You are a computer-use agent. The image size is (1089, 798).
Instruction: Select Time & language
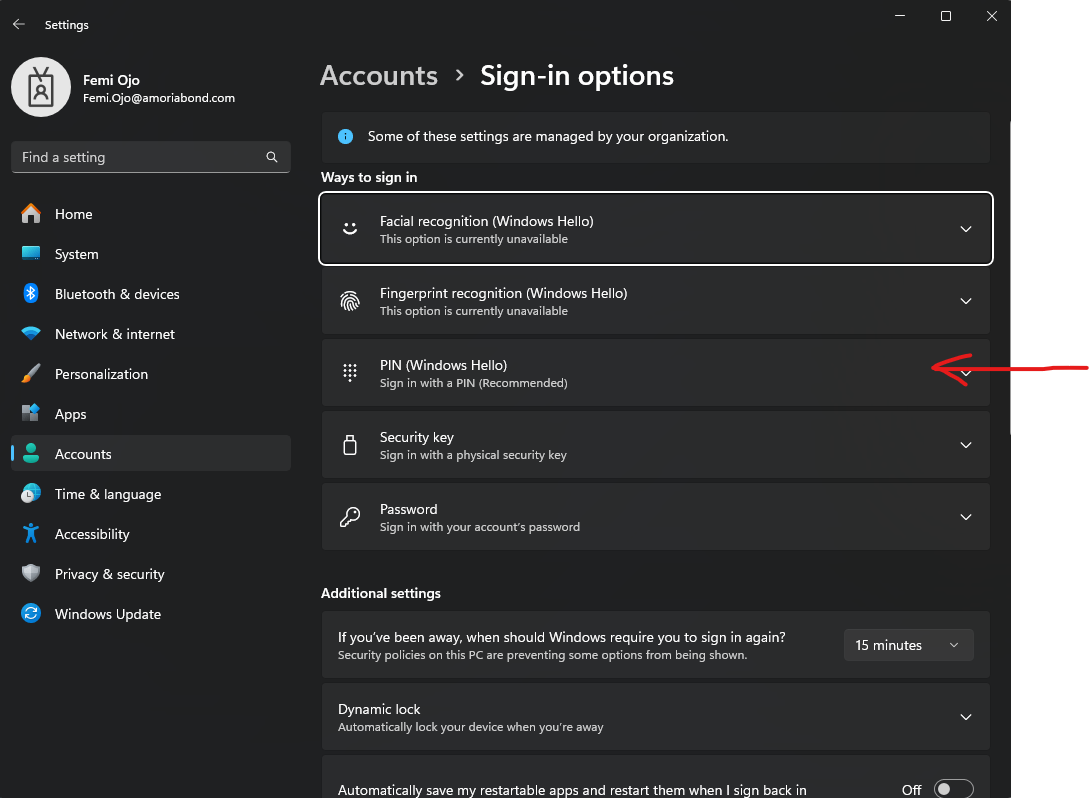151,494
